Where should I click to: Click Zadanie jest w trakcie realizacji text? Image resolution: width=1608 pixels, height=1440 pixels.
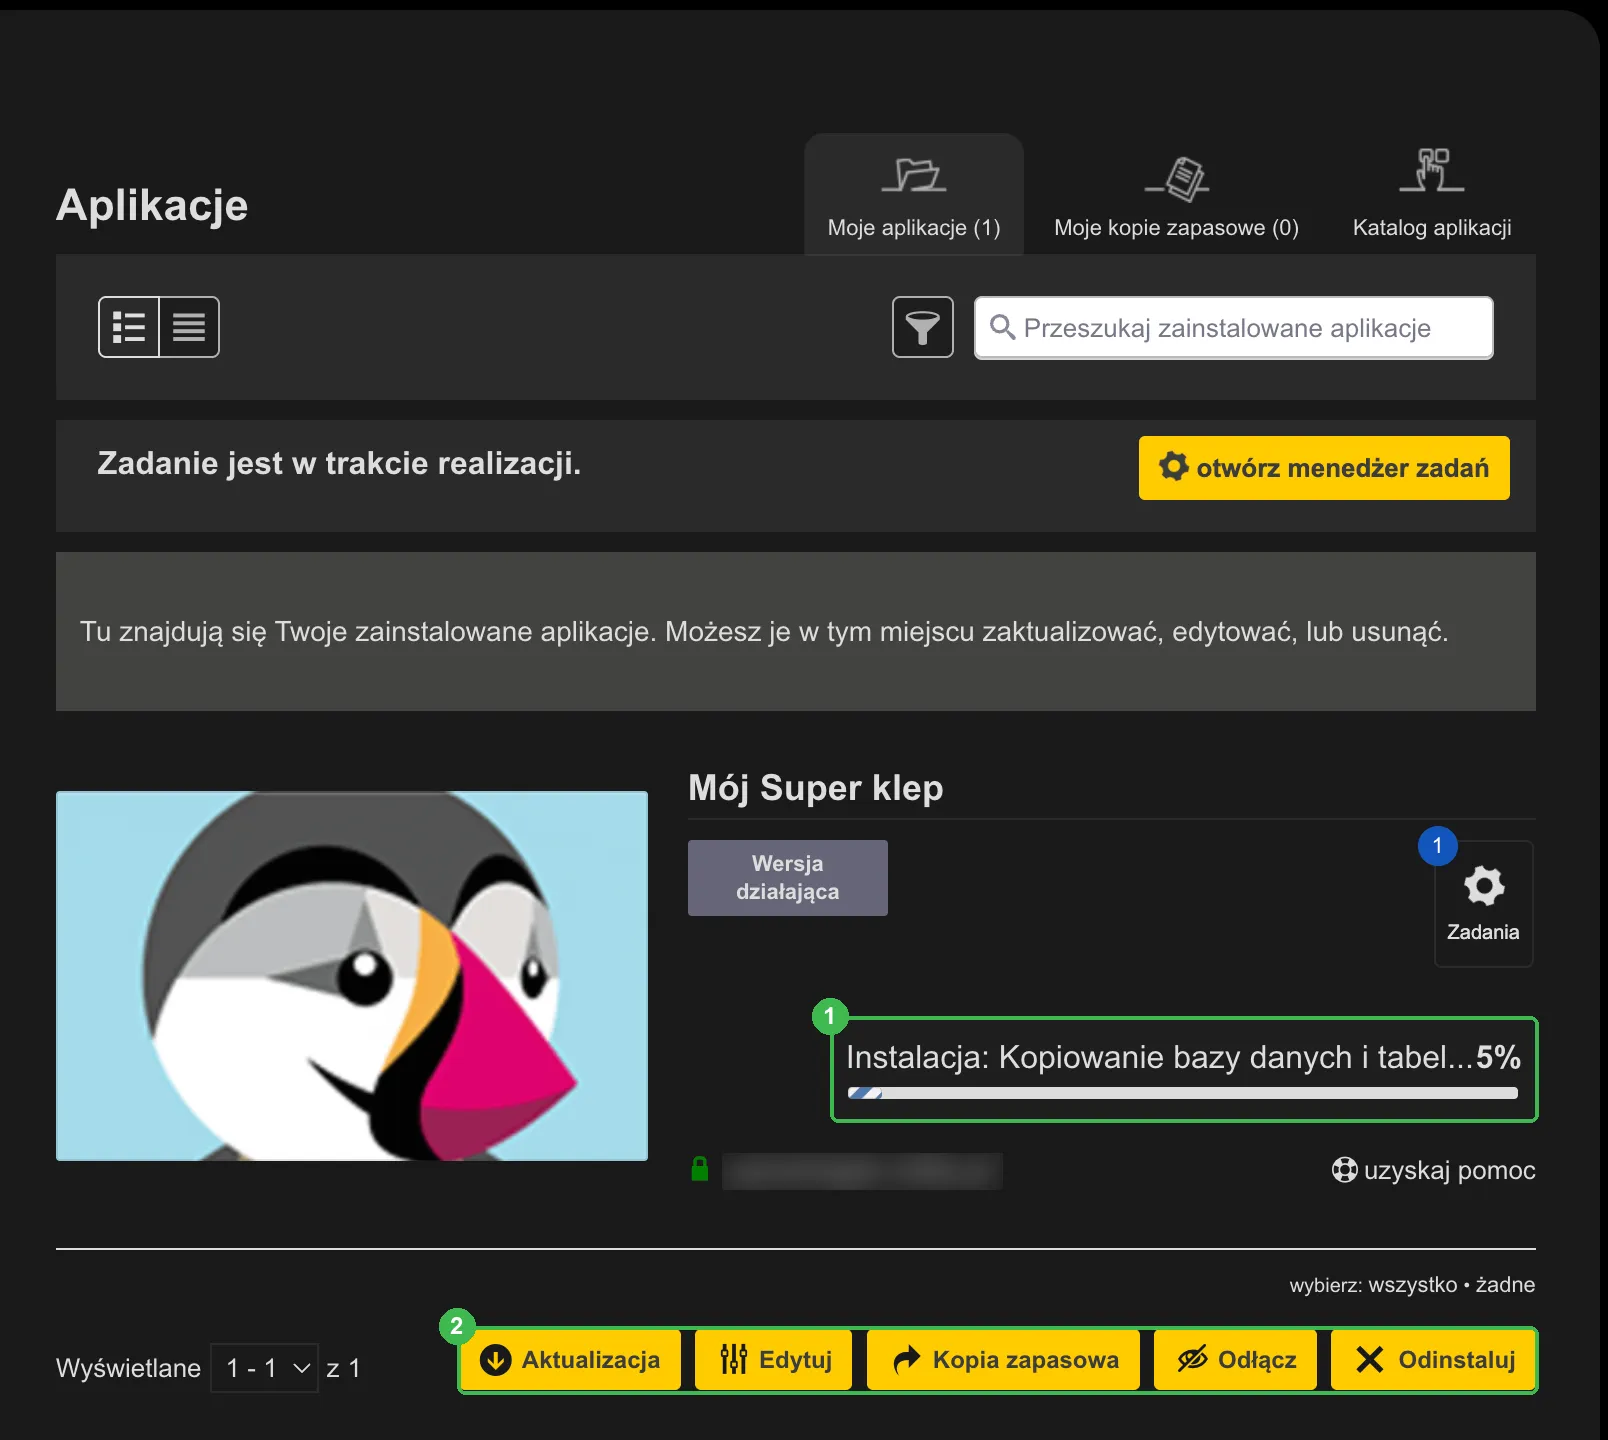click(x=339, y=464)
